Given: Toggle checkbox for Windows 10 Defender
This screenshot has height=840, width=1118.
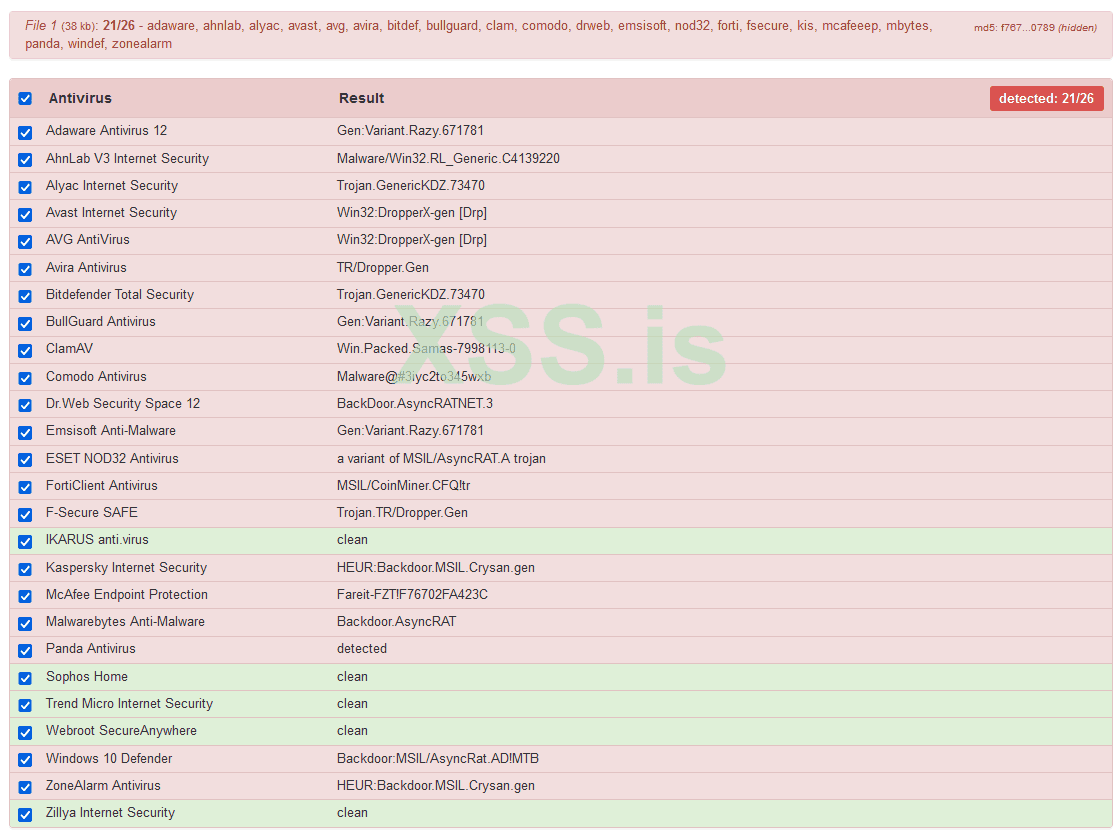Looking at the screenshot, I should pos(25,760).
